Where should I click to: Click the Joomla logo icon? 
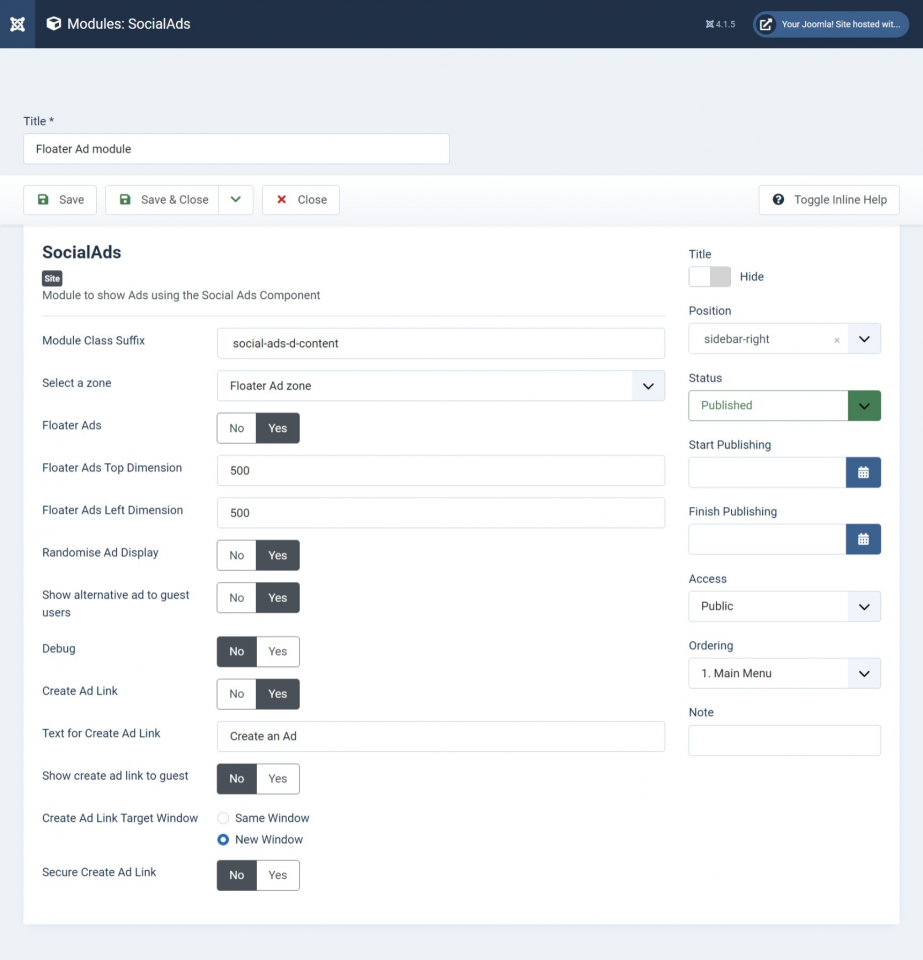[x=17, y=24]
